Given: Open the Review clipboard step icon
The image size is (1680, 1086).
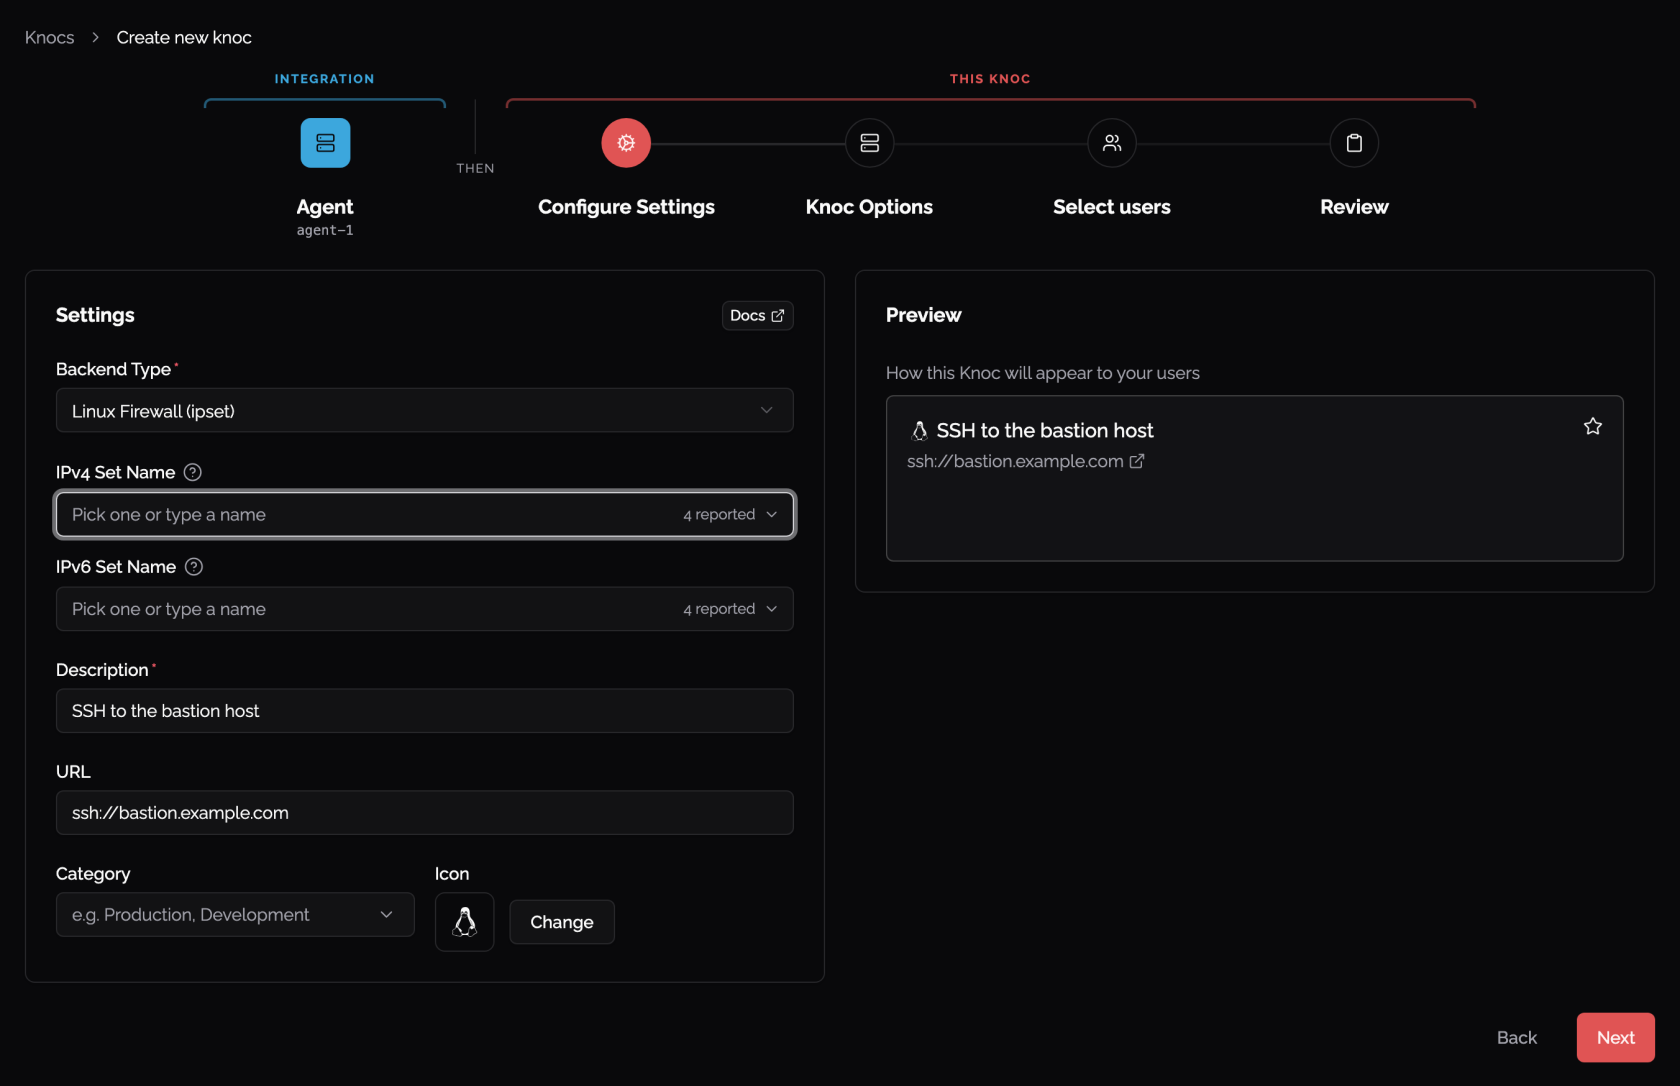Looking at the screenshot, I should (1354, 143).
